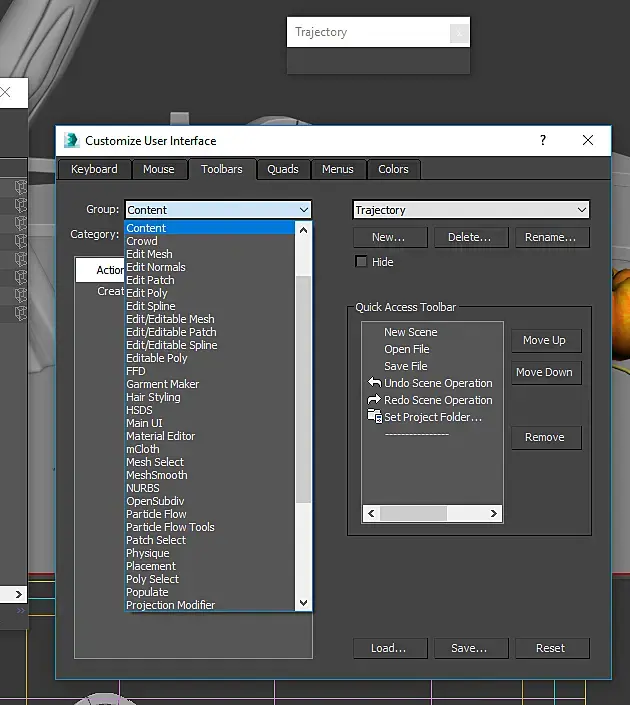Click the X on the left panel

(5, 92)
